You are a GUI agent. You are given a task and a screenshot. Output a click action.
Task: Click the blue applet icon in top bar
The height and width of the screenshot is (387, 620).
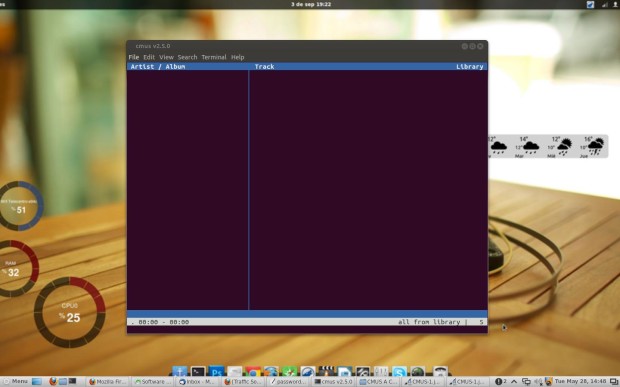pyautogui.click(x=590, y=4)
